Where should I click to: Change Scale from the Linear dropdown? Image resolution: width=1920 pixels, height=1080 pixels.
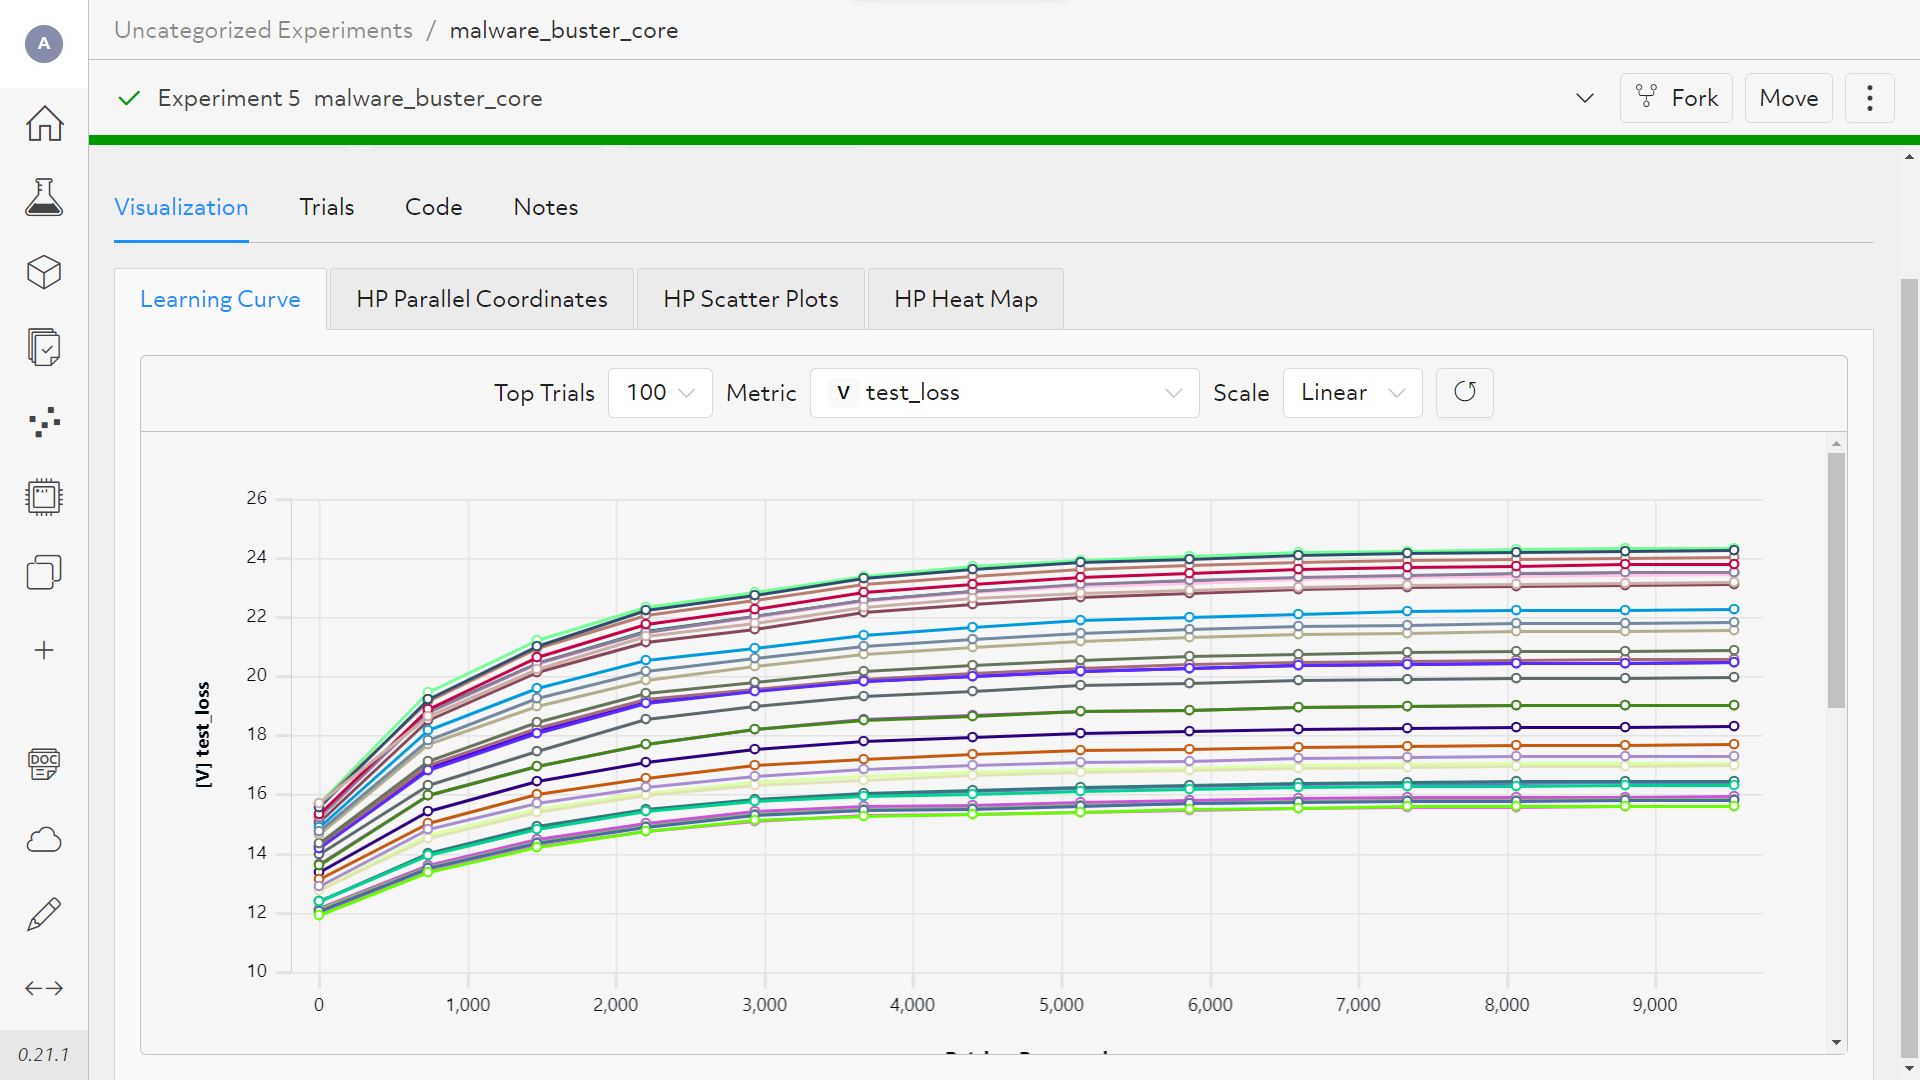(1352, 392)
